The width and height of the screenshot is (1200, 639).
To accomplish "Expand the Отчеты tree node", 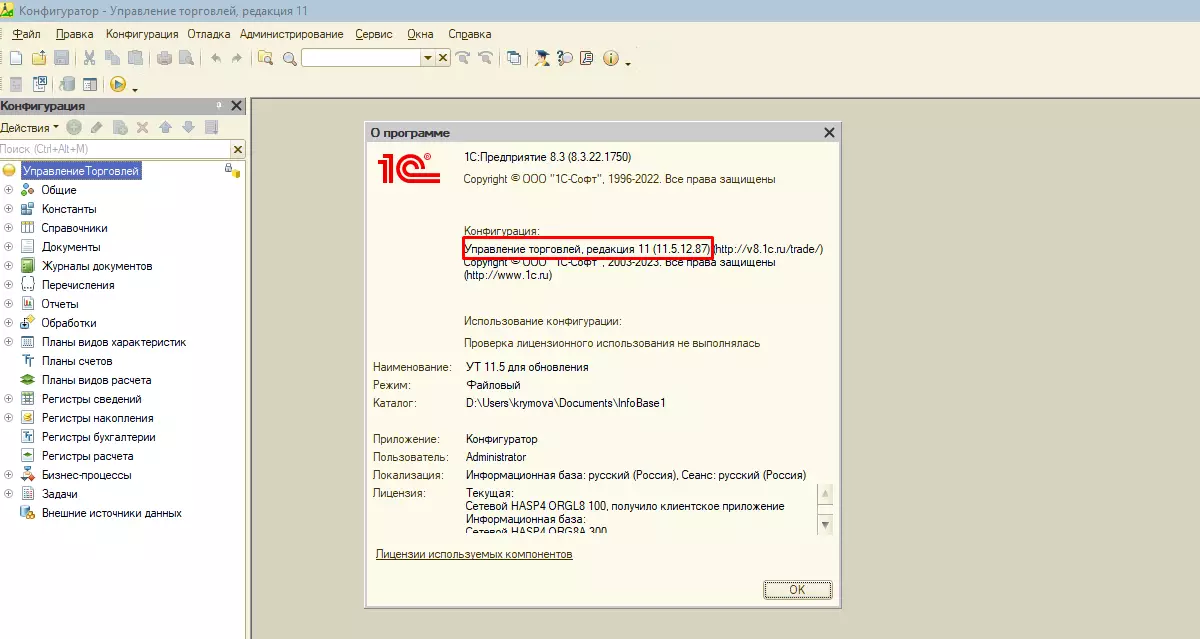I will pyautogui.click(x=8, y=304).
